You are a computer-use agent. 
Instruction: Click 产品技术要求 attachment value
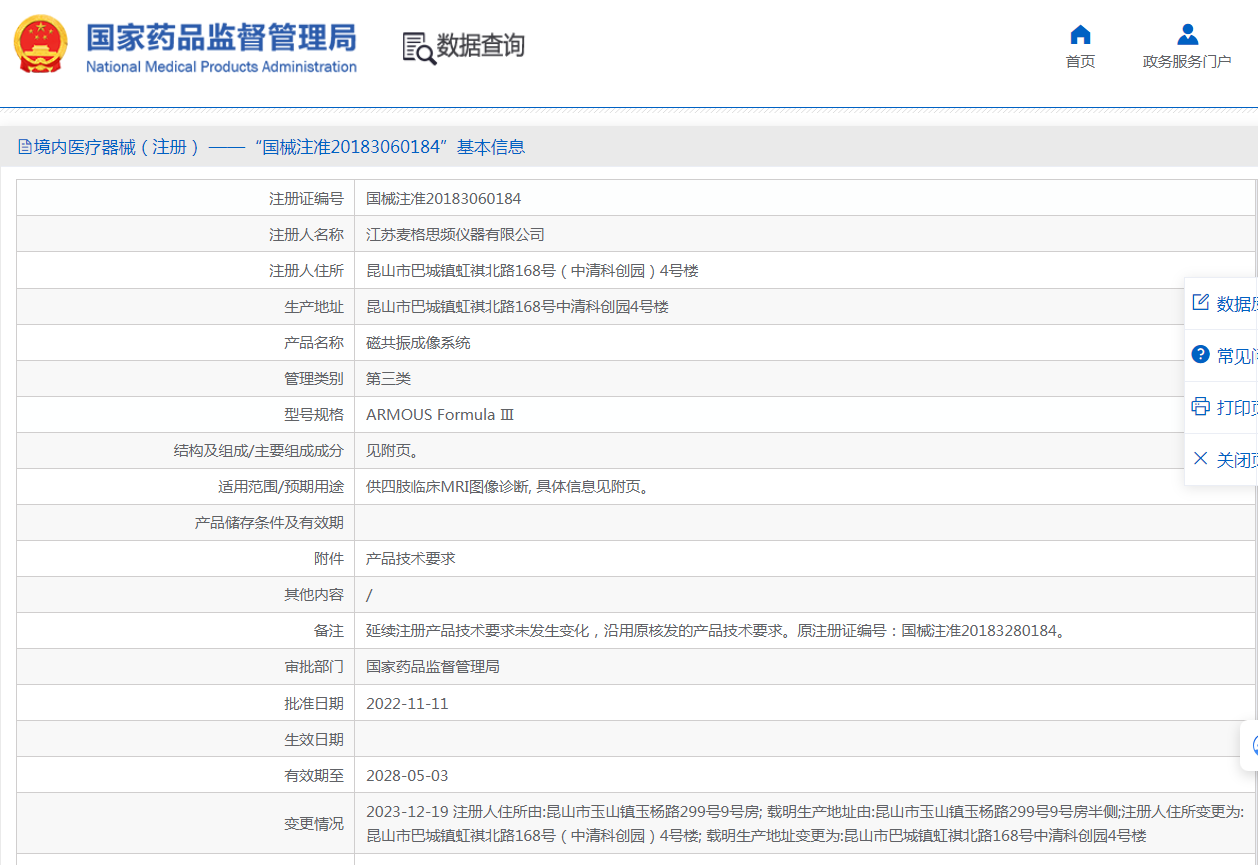pyautogui.click(x=411, y=559)
